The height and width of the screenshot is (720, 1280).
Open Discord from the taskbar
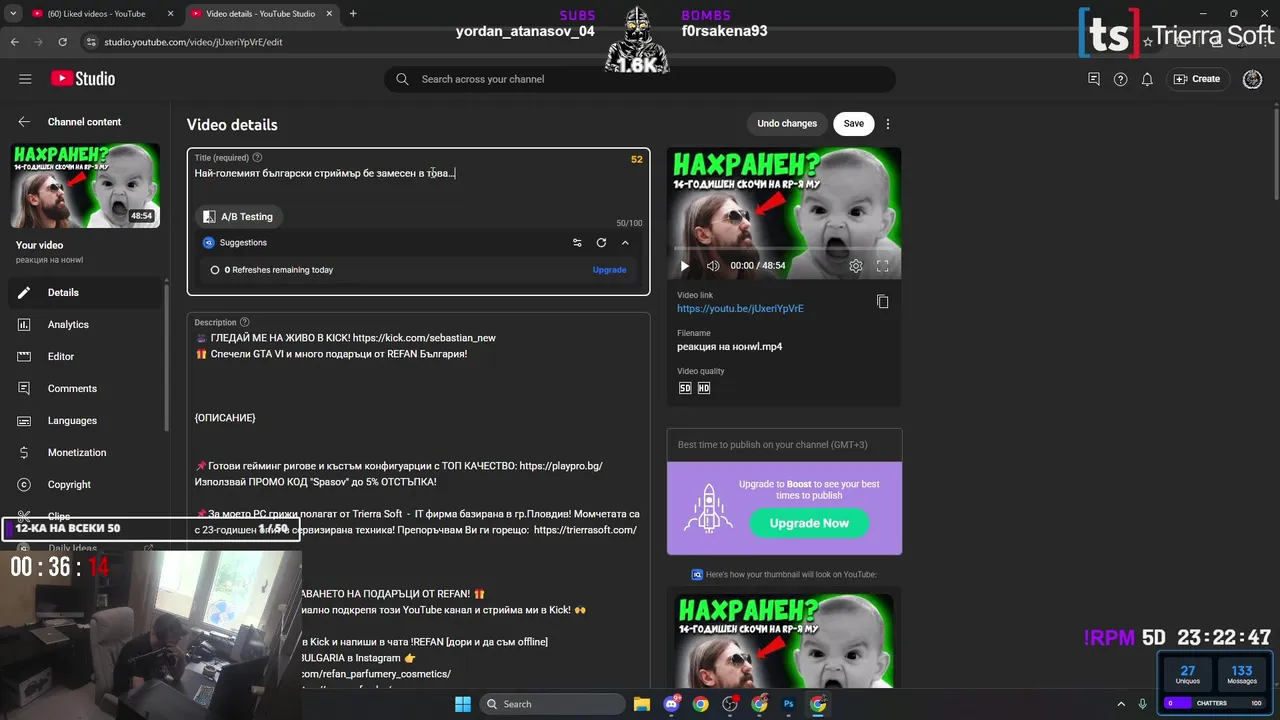tap(671, 704)
